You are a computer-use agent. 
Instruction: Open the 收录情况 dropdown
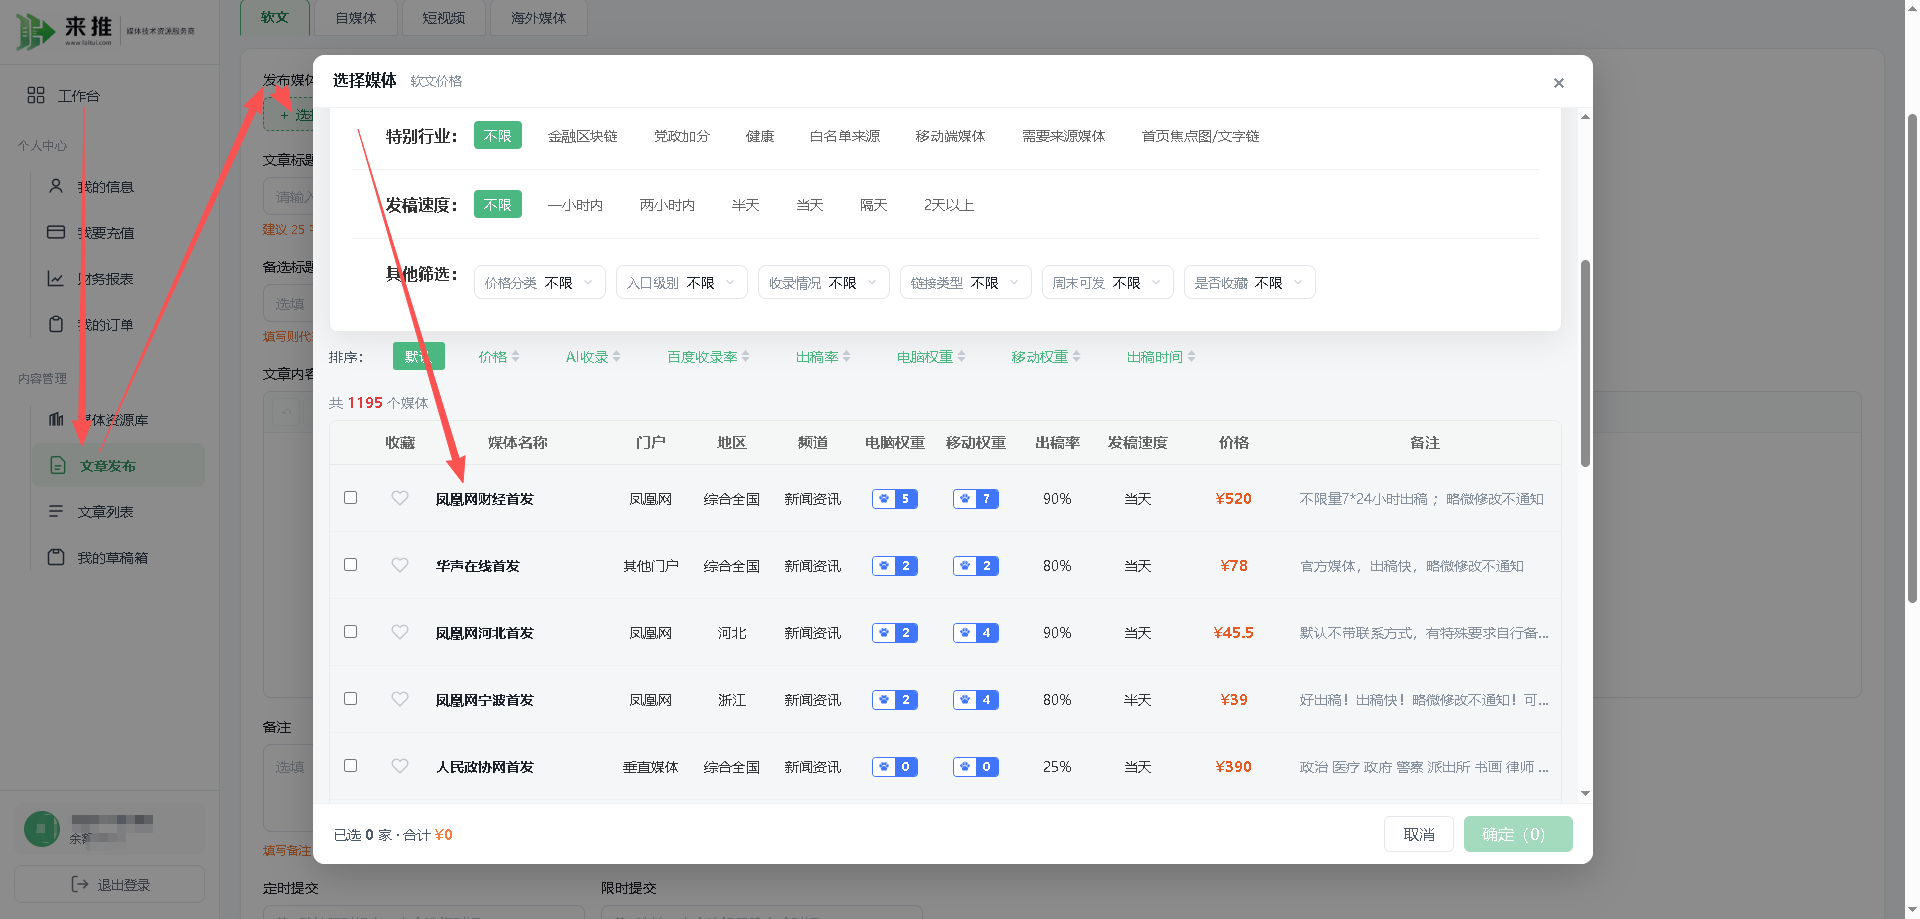tap(824, 283)
